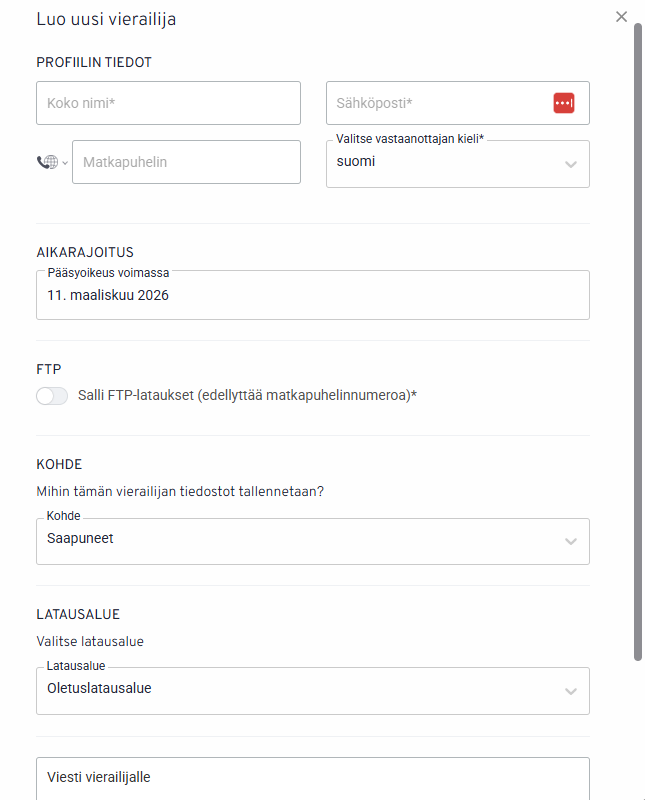Enable the FTP downloads toggle switch
This screenshot has height=800, width=645.
(x=52, y=396)
